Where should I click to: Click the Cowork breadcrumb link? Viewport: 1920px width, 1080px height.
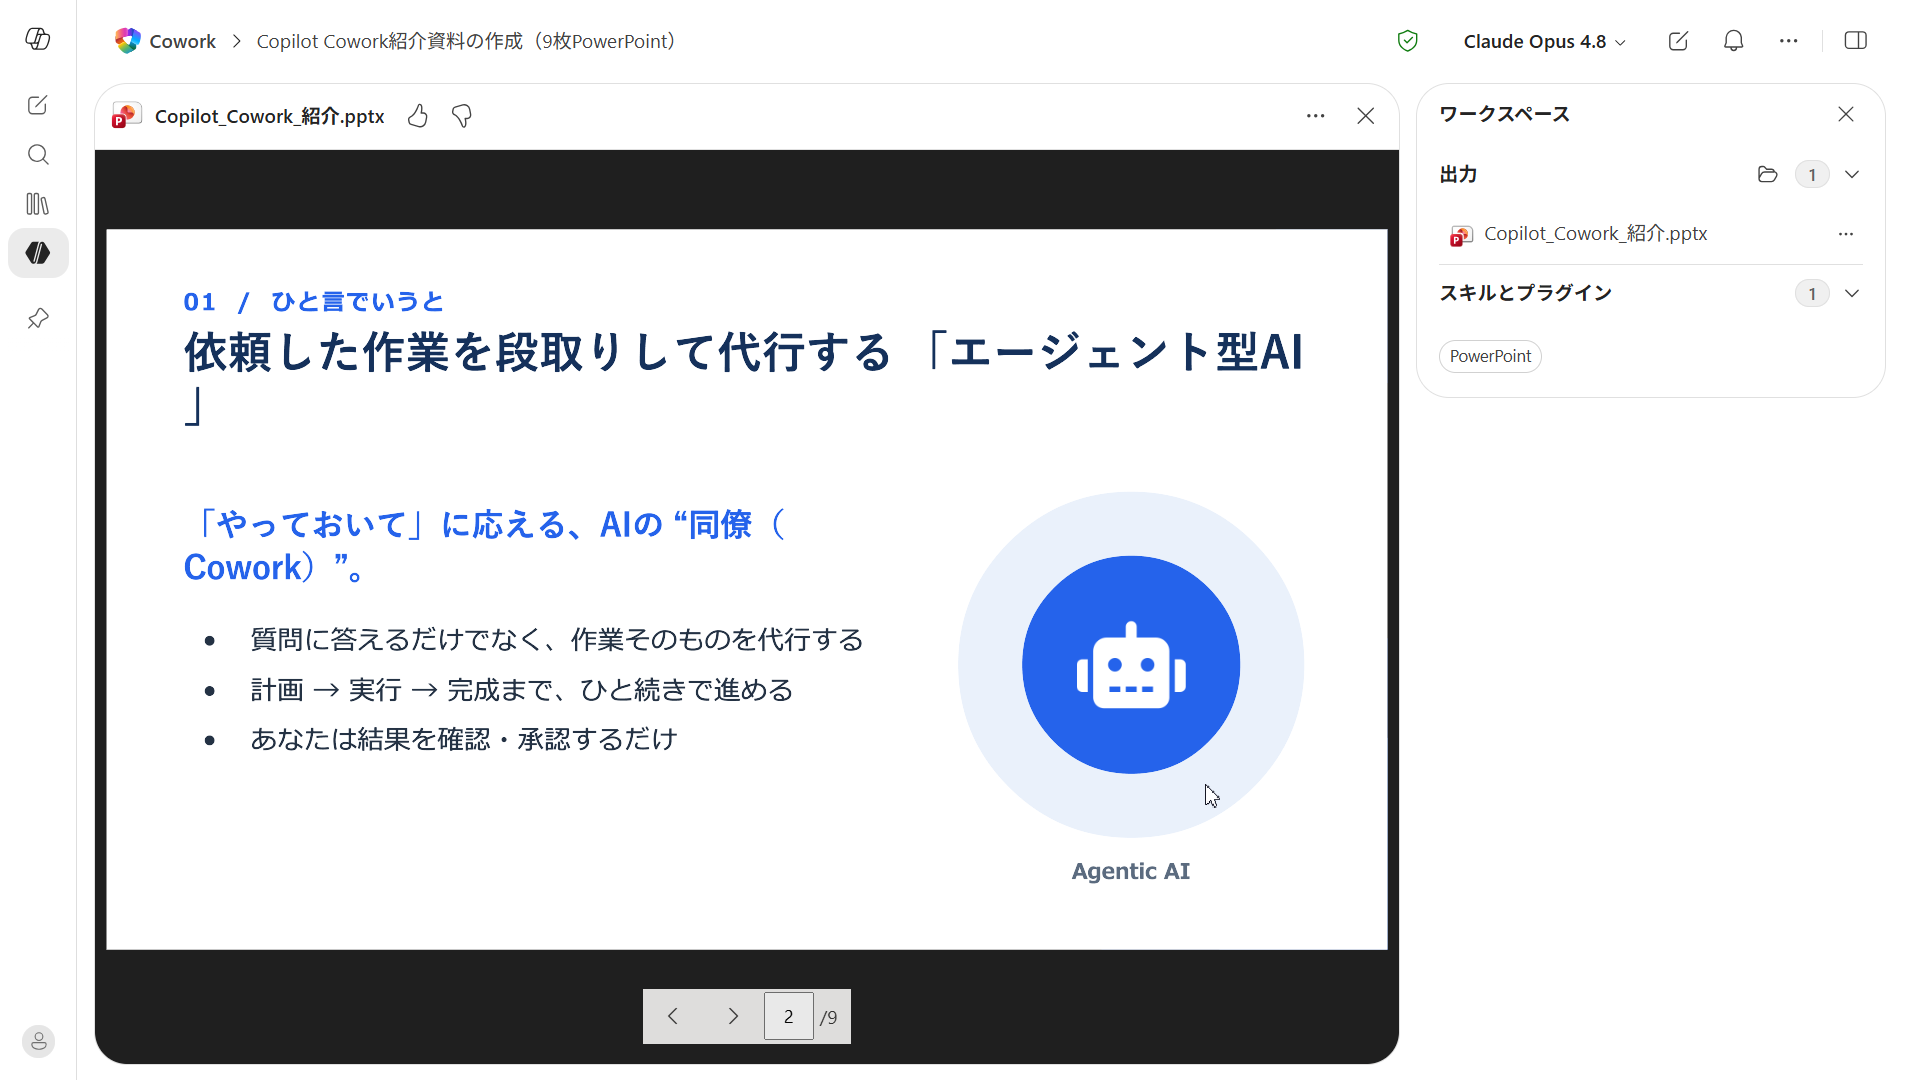point(182,41)
